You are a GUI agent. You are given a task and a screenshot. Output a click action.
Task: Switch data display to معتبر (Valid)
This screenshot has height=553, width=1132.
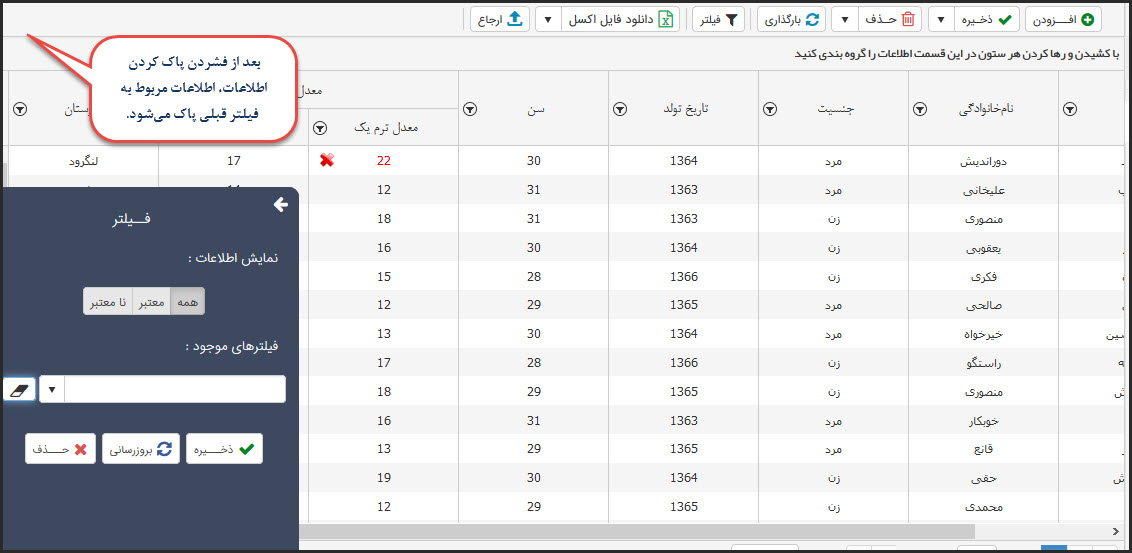[x=152, y=301]
